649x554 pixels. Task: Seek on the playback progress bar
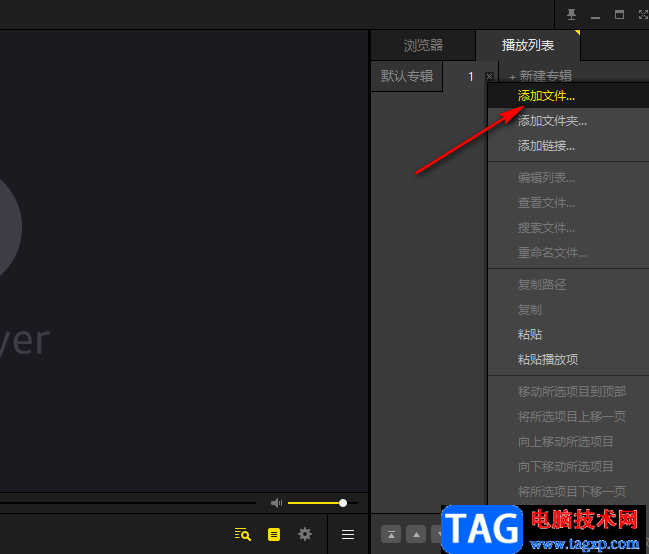[128, 503]
